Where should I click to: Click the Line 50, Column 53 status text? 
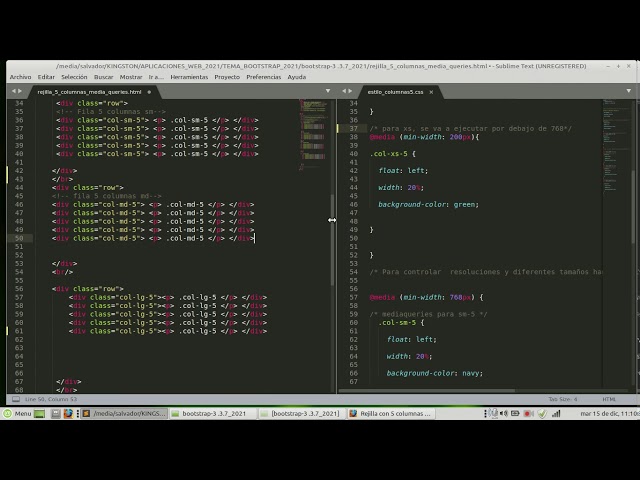[51, 399]
